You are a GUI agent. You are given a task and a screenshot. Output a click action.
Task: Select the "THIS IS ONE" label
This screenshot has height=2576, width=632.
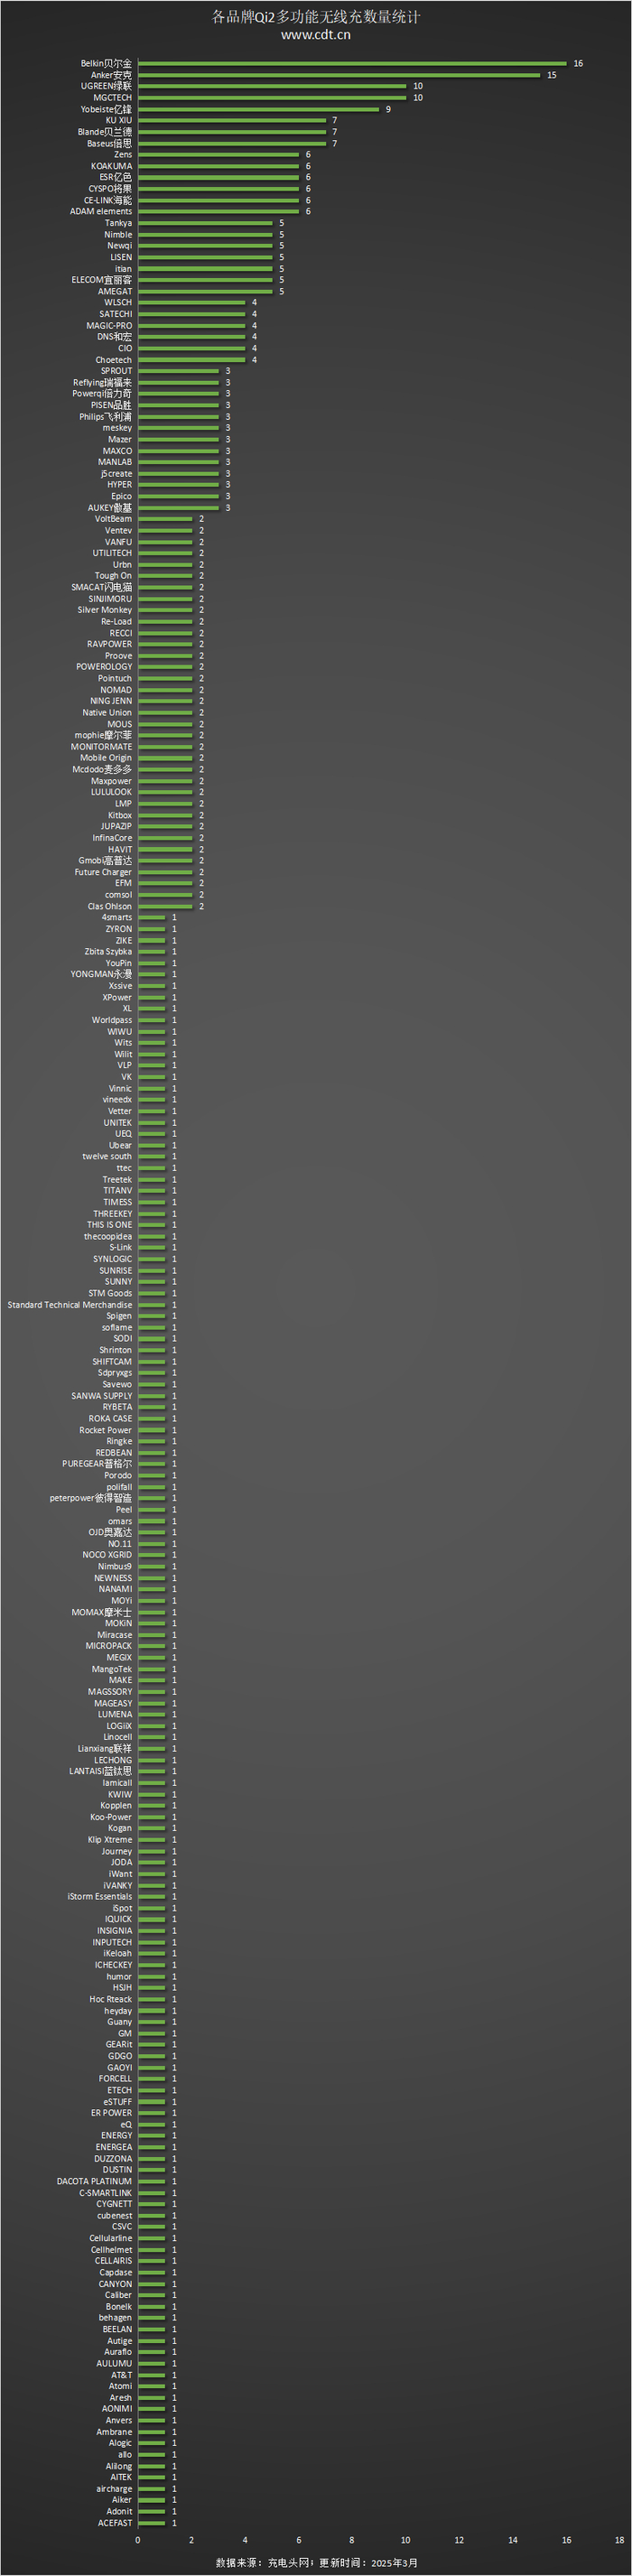pos(109,1225)
